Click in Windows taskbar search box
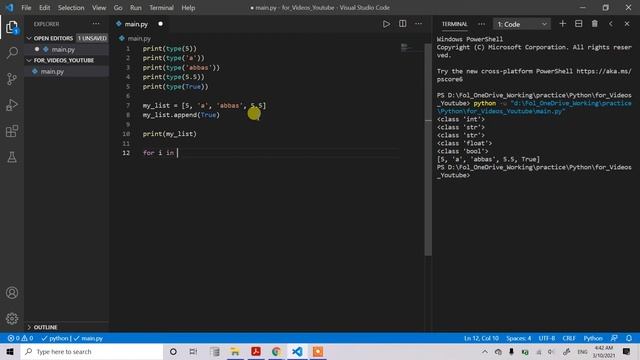 [92, 351]
